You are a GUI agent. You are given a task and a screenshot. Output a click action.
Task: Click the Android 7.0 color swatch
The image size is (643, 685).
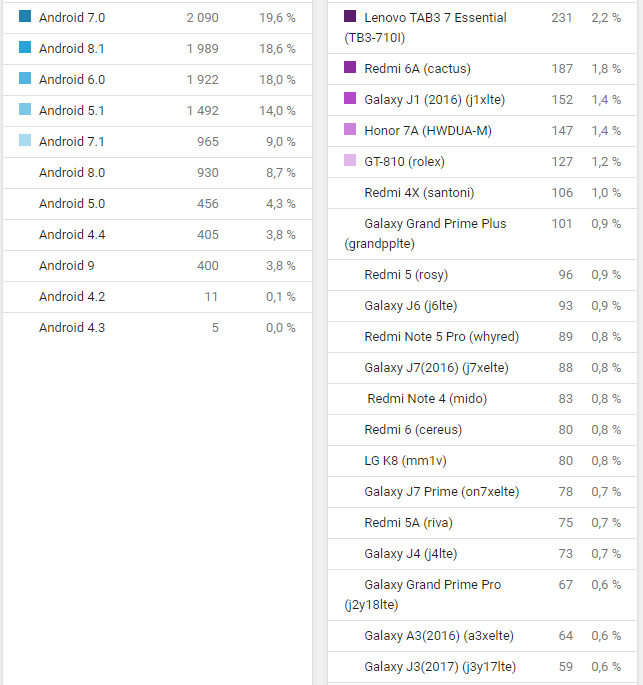(25, 16)
